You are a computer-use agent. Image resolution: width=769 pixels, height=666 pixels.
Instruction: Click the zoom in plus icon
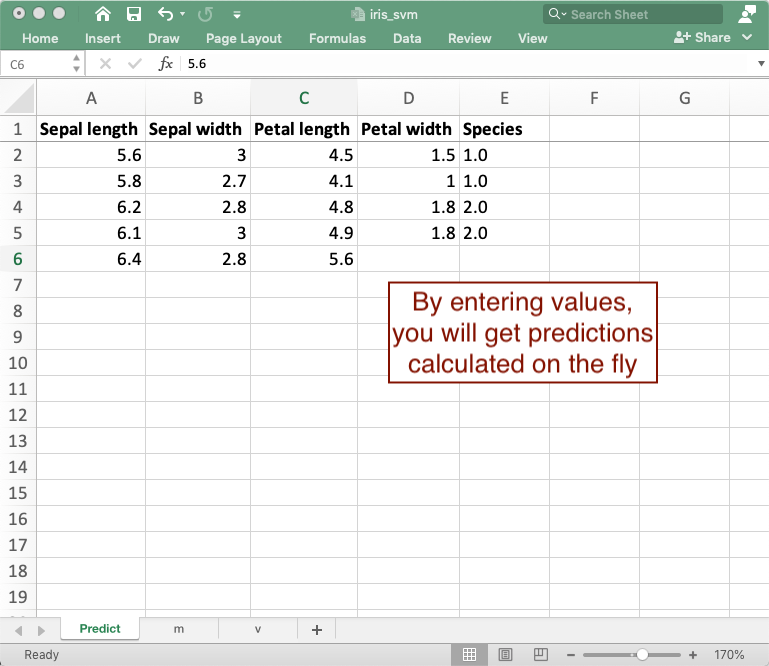693,655
